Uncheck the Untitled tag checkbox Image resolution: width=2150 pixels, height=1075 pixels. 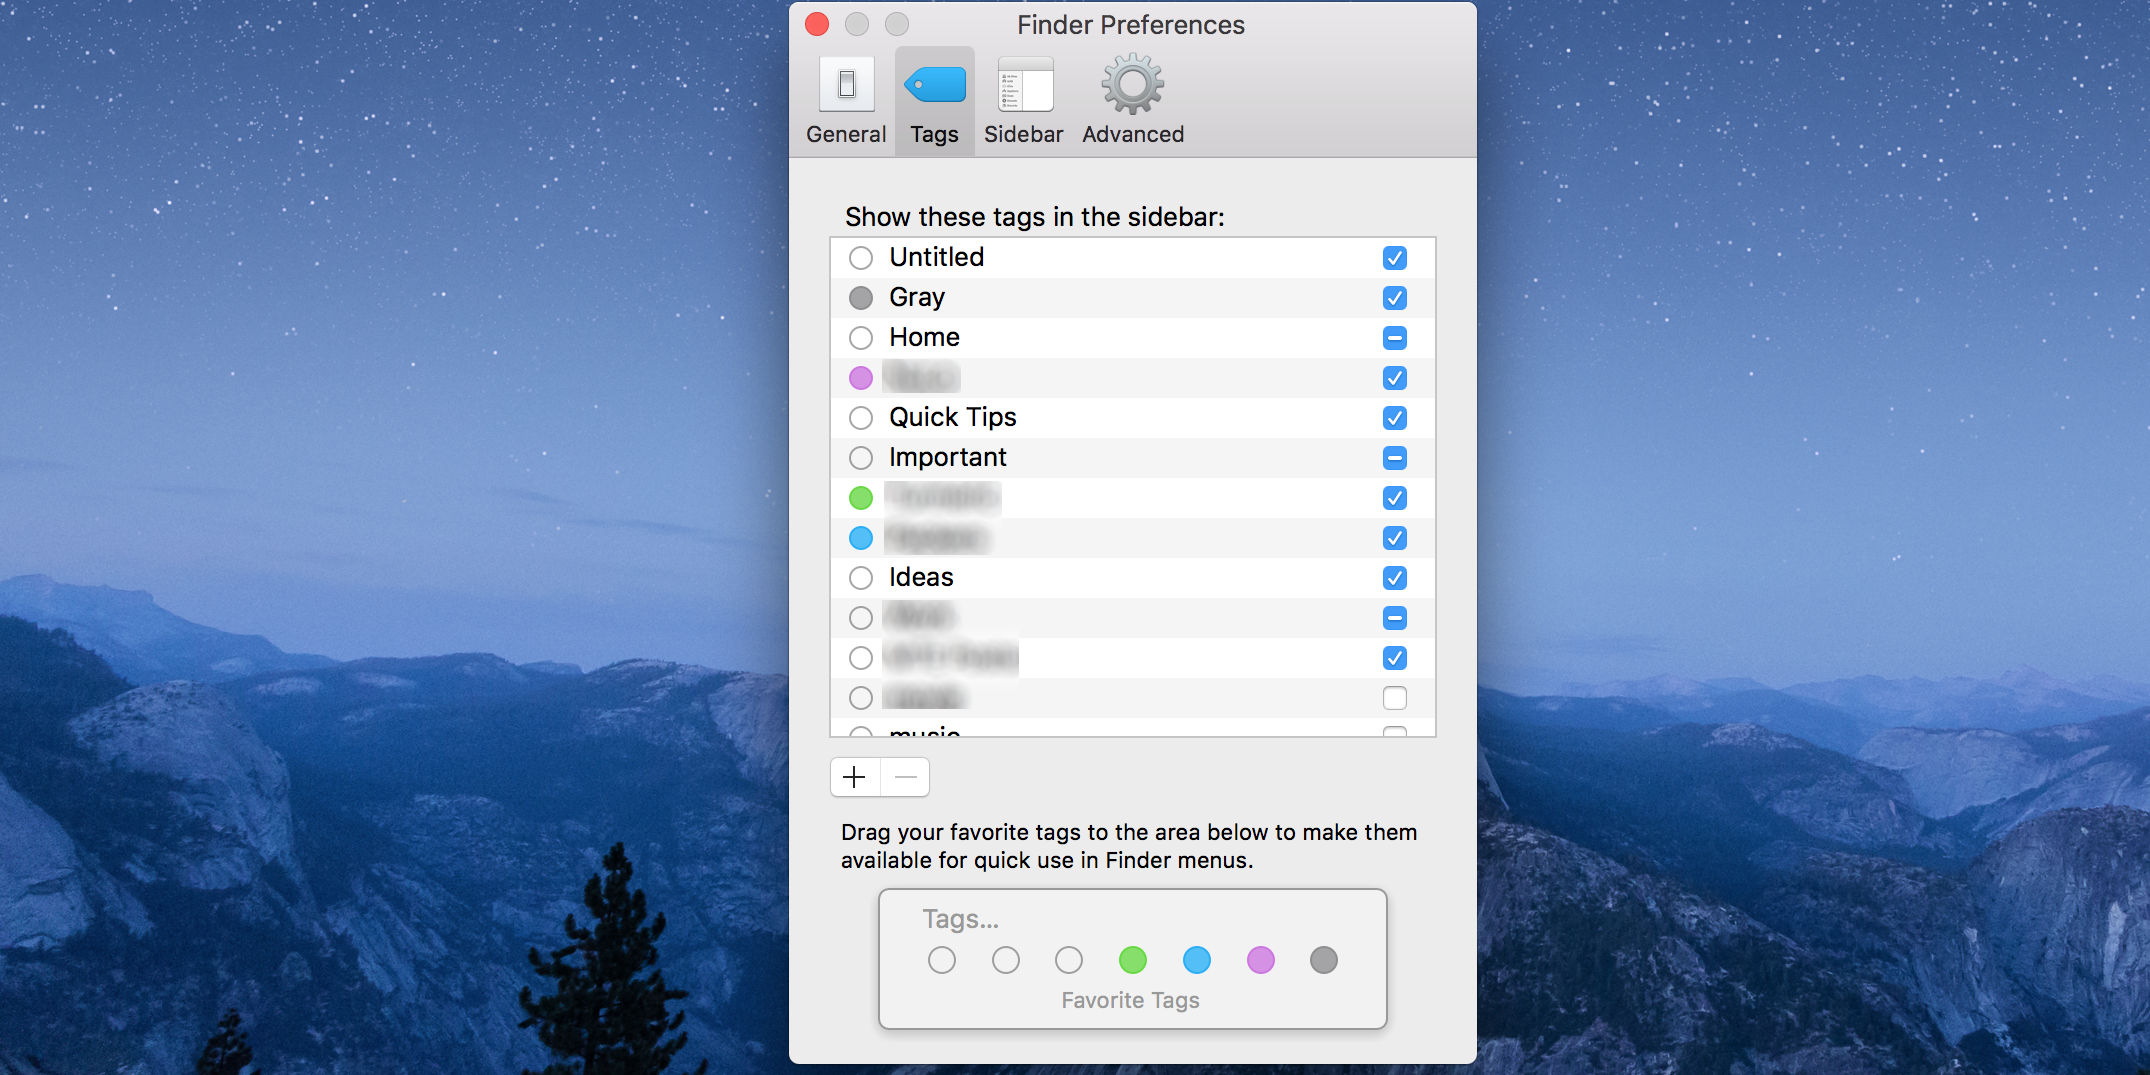point(1394,258)
